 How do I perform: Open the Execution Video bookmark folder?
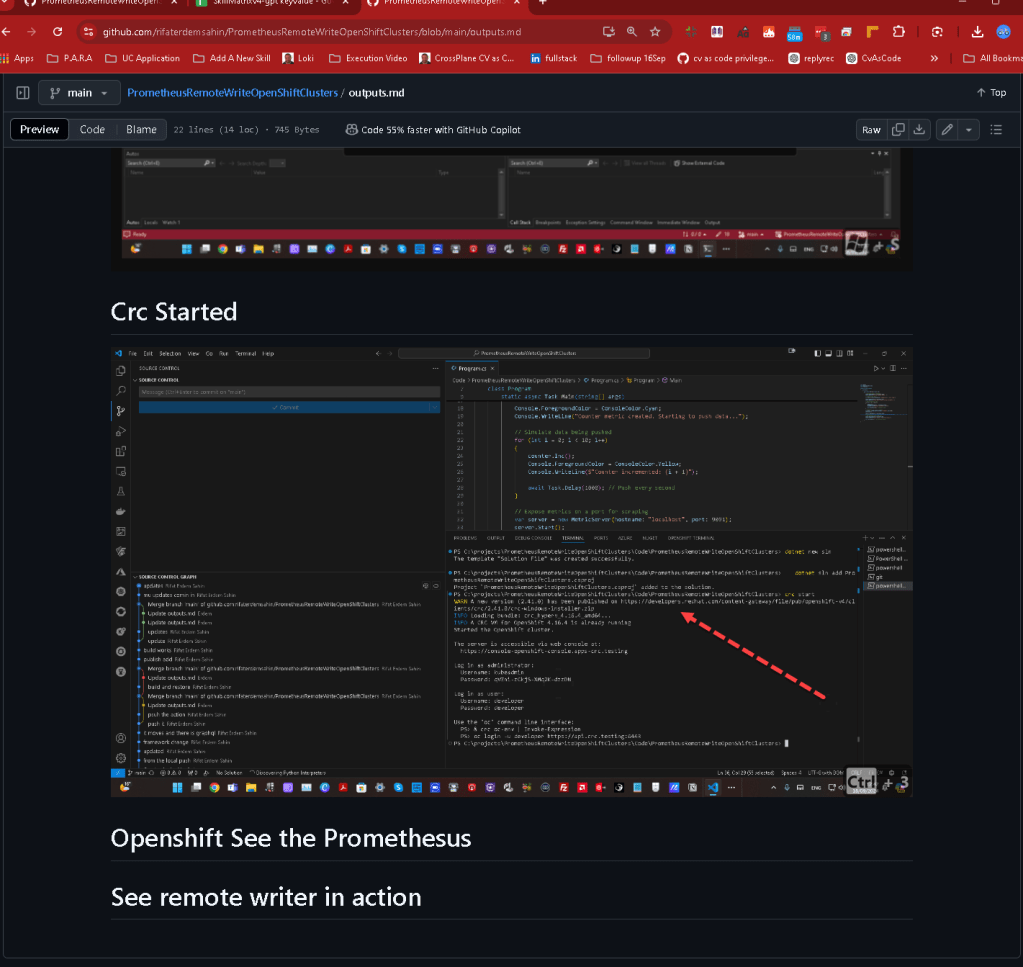coord(369,58)
